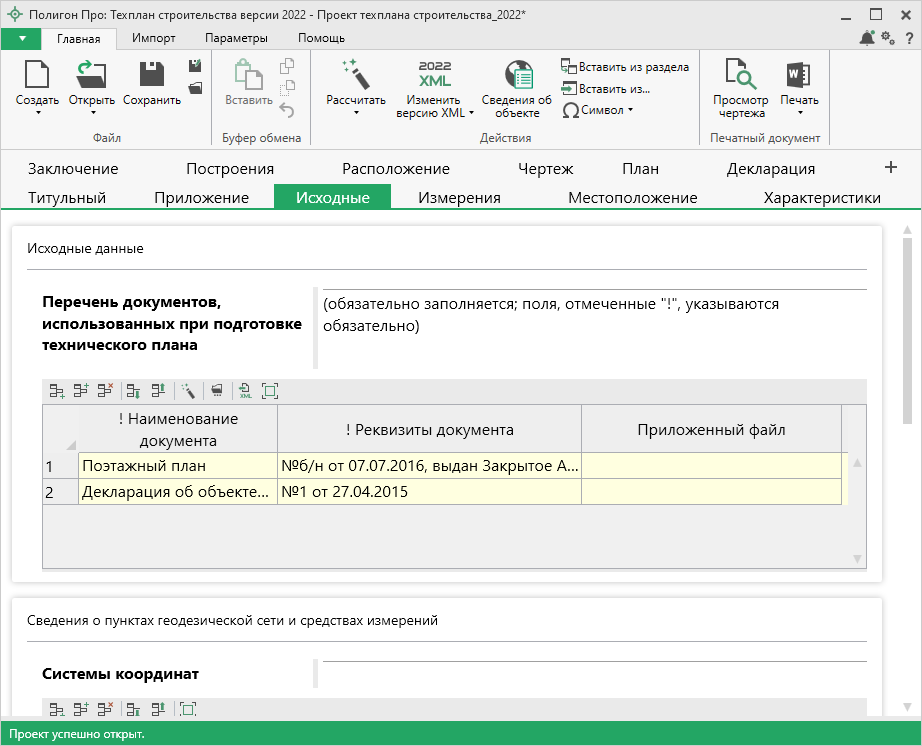The width and height of the screenshot is (922, 746).
Task: Select the Поэтажный план document cell
Action: coord(177,465)
